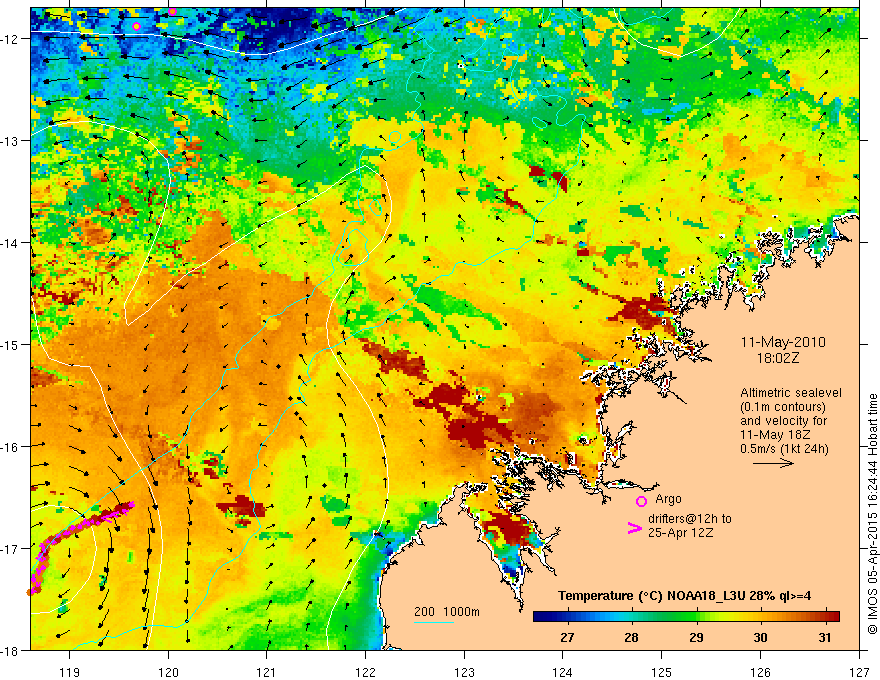Click the latitude axis label -13

click(x=11, y=141)
